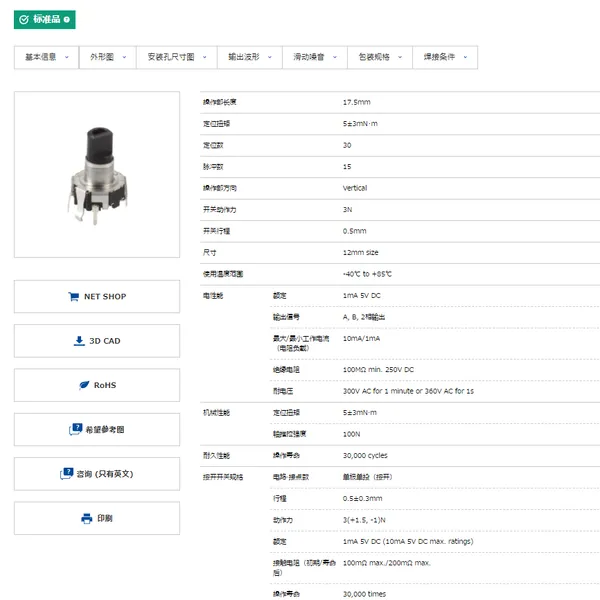600x600 pixels.
Task: Select the 操作部方向 label
Action: 220,188
